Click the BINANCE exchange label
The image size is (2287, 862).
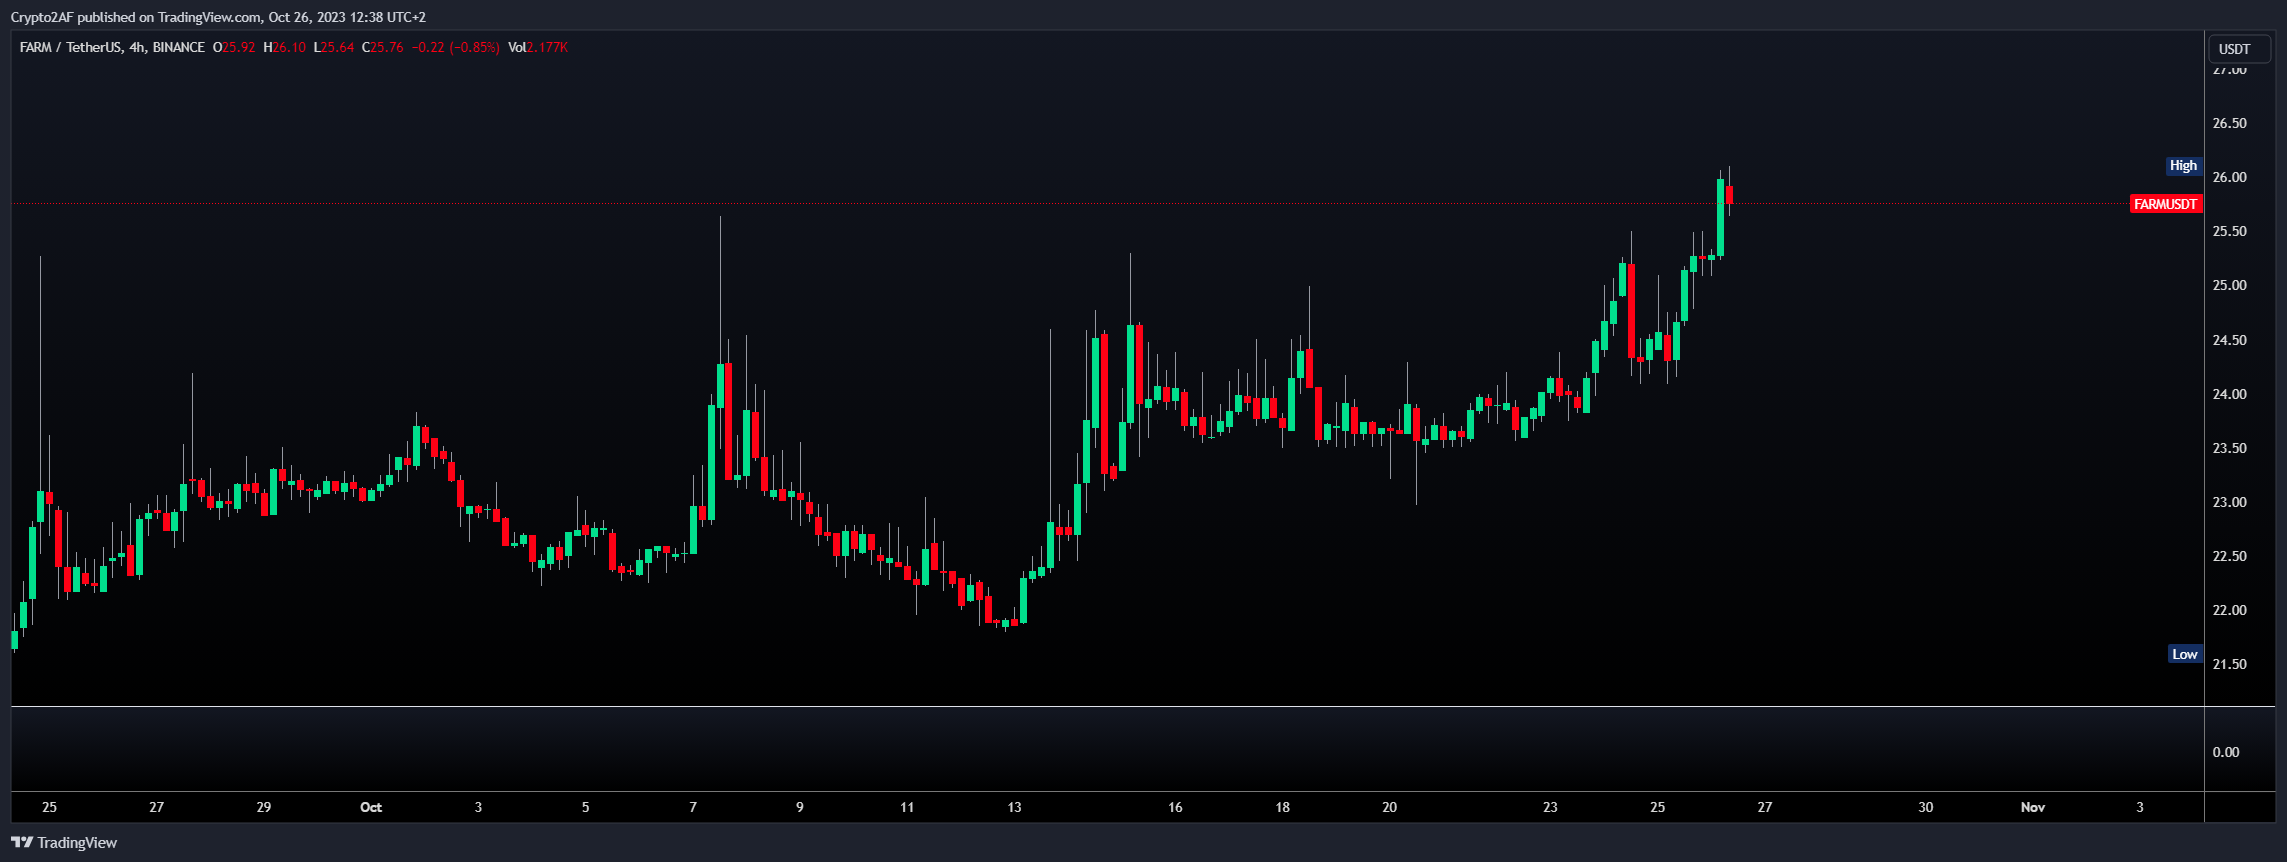pyautogui.click(x=179, y=47)
